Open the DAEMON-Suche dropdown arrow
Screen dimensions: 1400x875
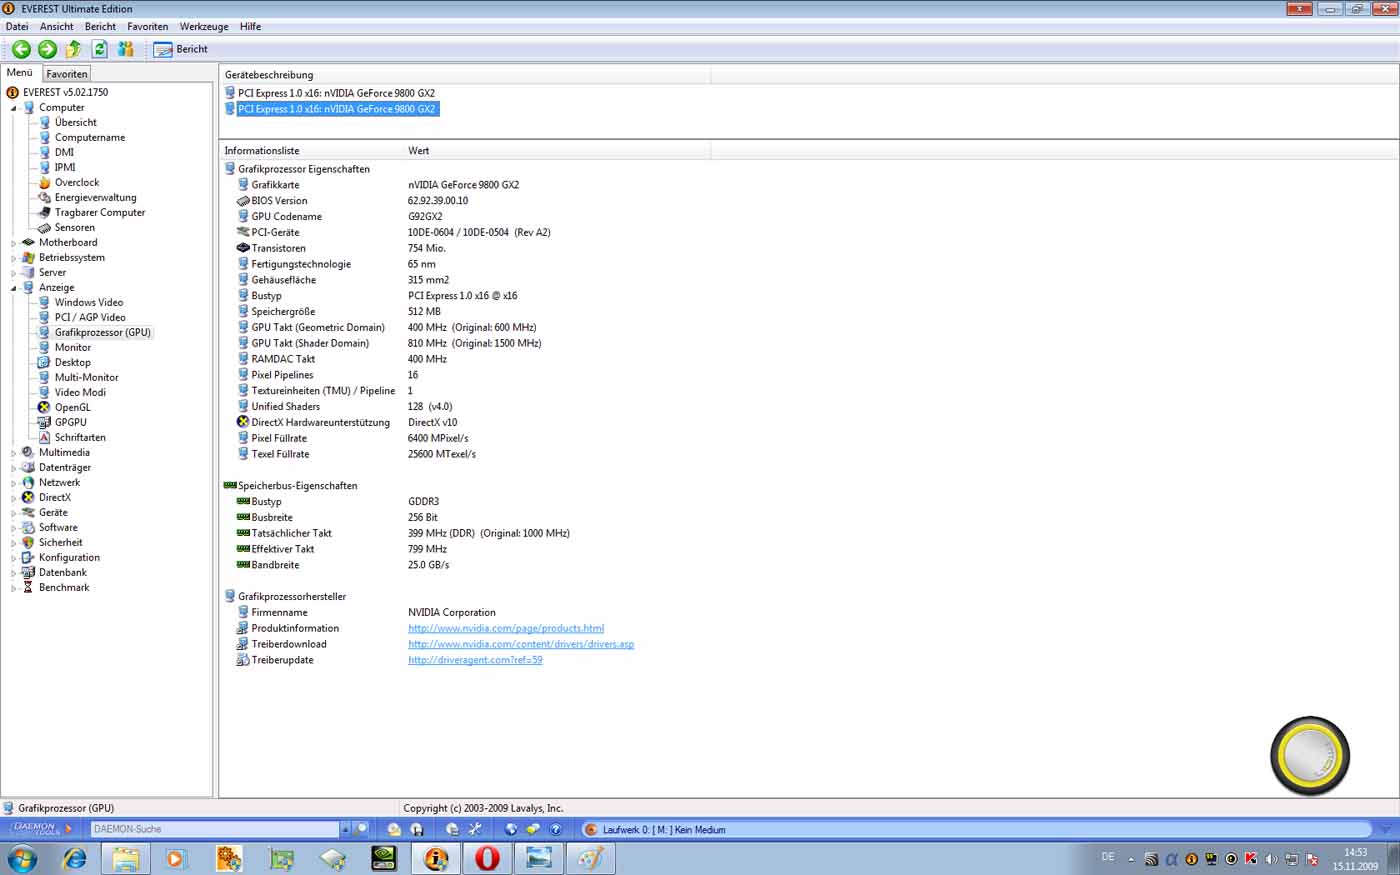[x=345, y=829]
